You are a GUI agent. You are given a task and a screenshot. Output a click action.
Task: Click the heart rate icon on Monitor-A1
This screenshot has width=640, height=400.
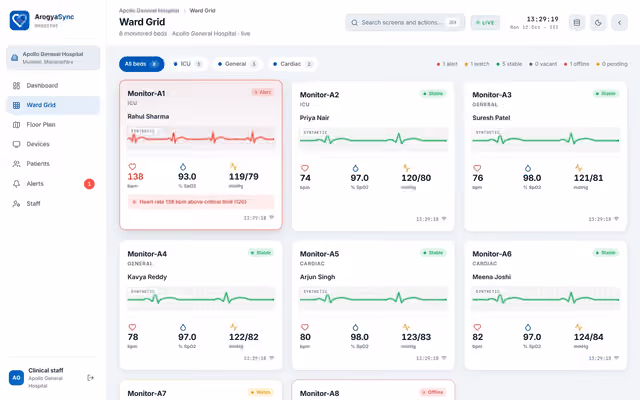(132, 167)
